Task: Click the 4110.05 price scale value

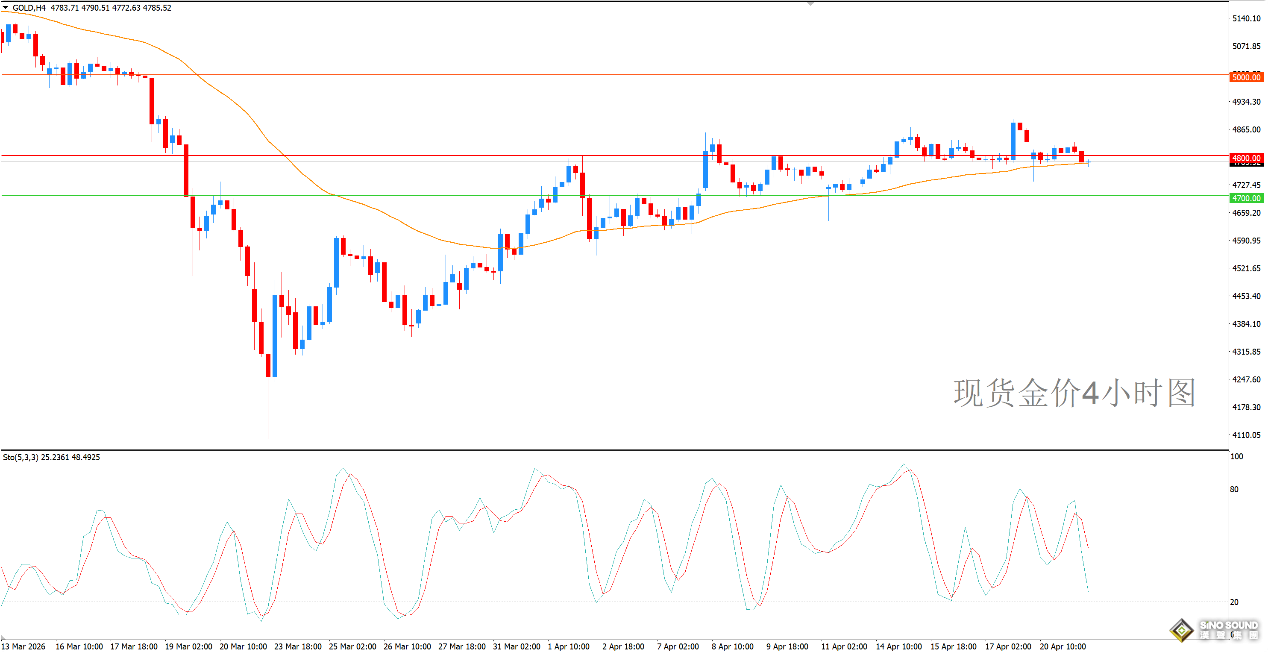Action: 1246,435
